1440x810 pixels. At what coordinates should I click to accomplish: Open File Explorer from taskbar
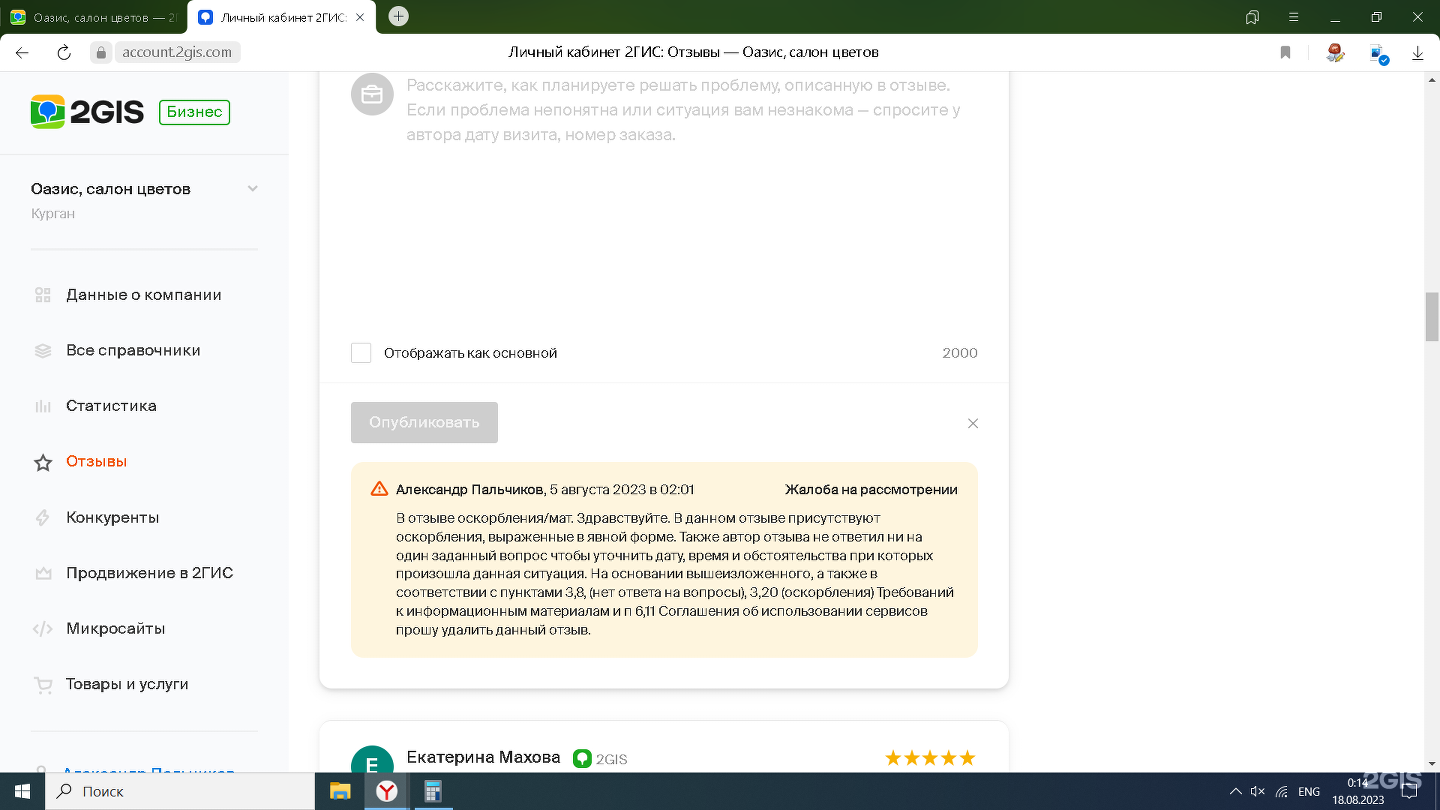(x=340, y=791)
